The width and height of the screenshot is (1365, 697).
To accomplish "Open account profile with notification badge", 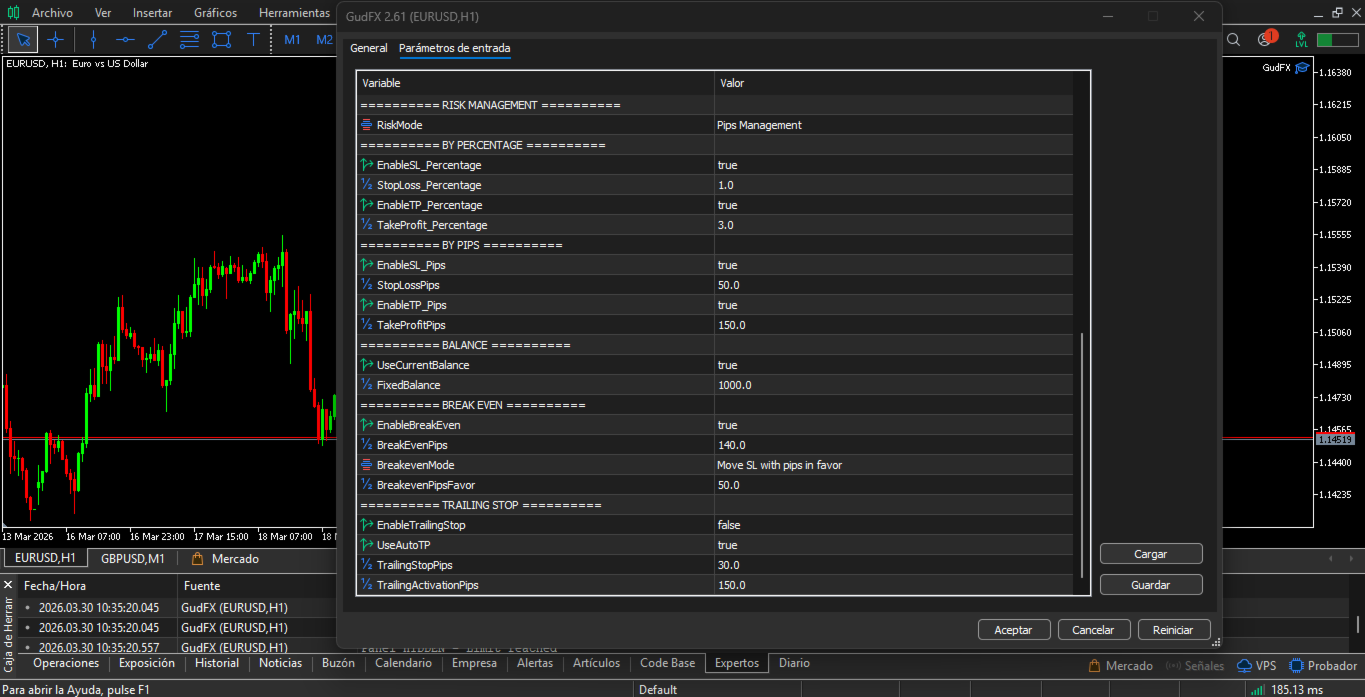I will [1266, 40].
